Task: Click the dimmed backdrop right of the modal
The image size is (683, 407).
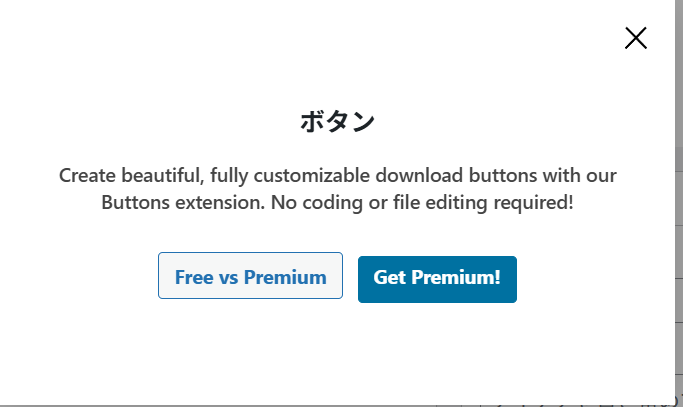Action: (x=679, y=250)
